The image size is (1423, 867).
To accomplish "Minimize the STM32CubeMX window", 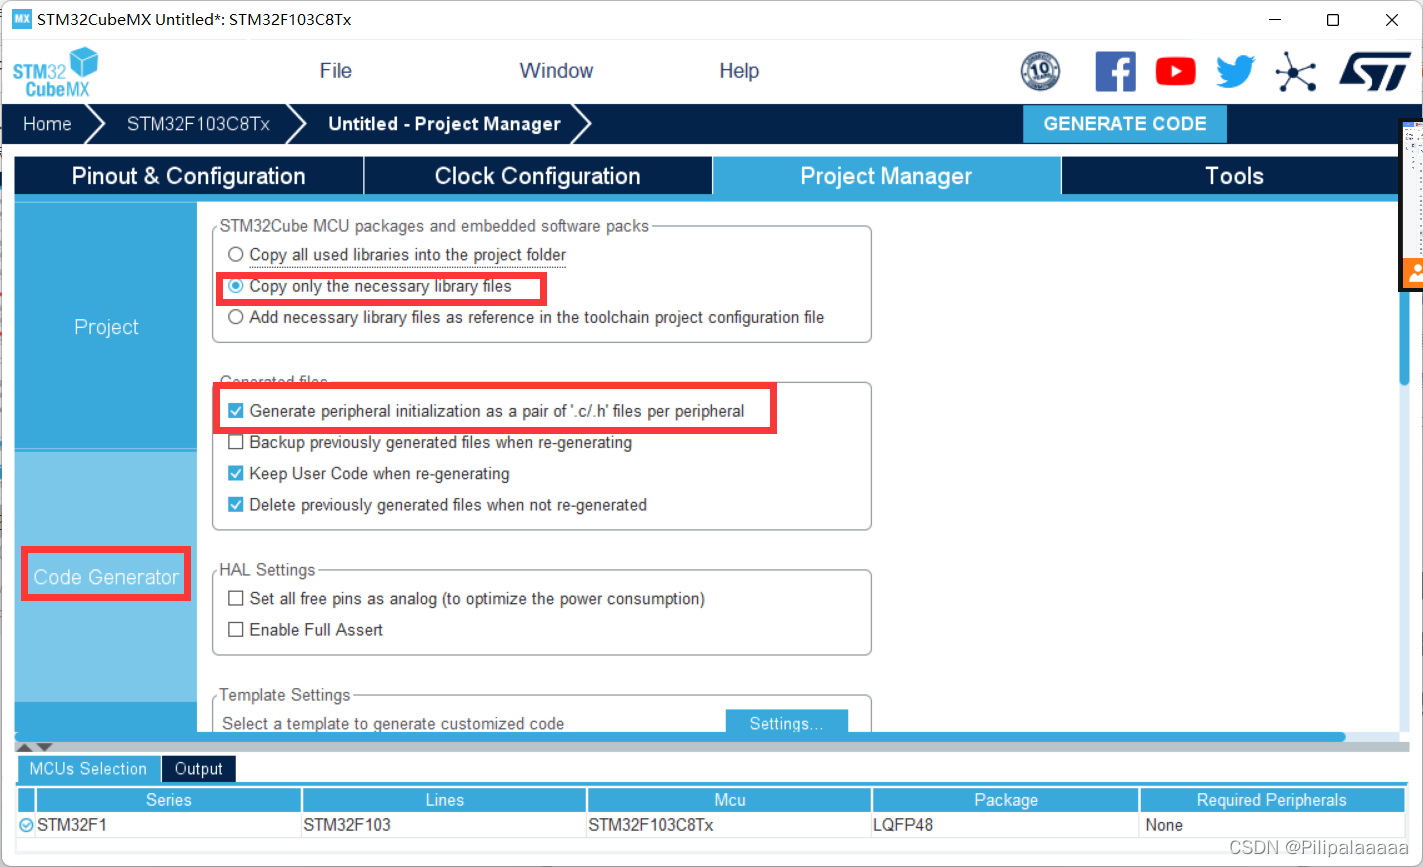I will click(x=1273, y=20).
